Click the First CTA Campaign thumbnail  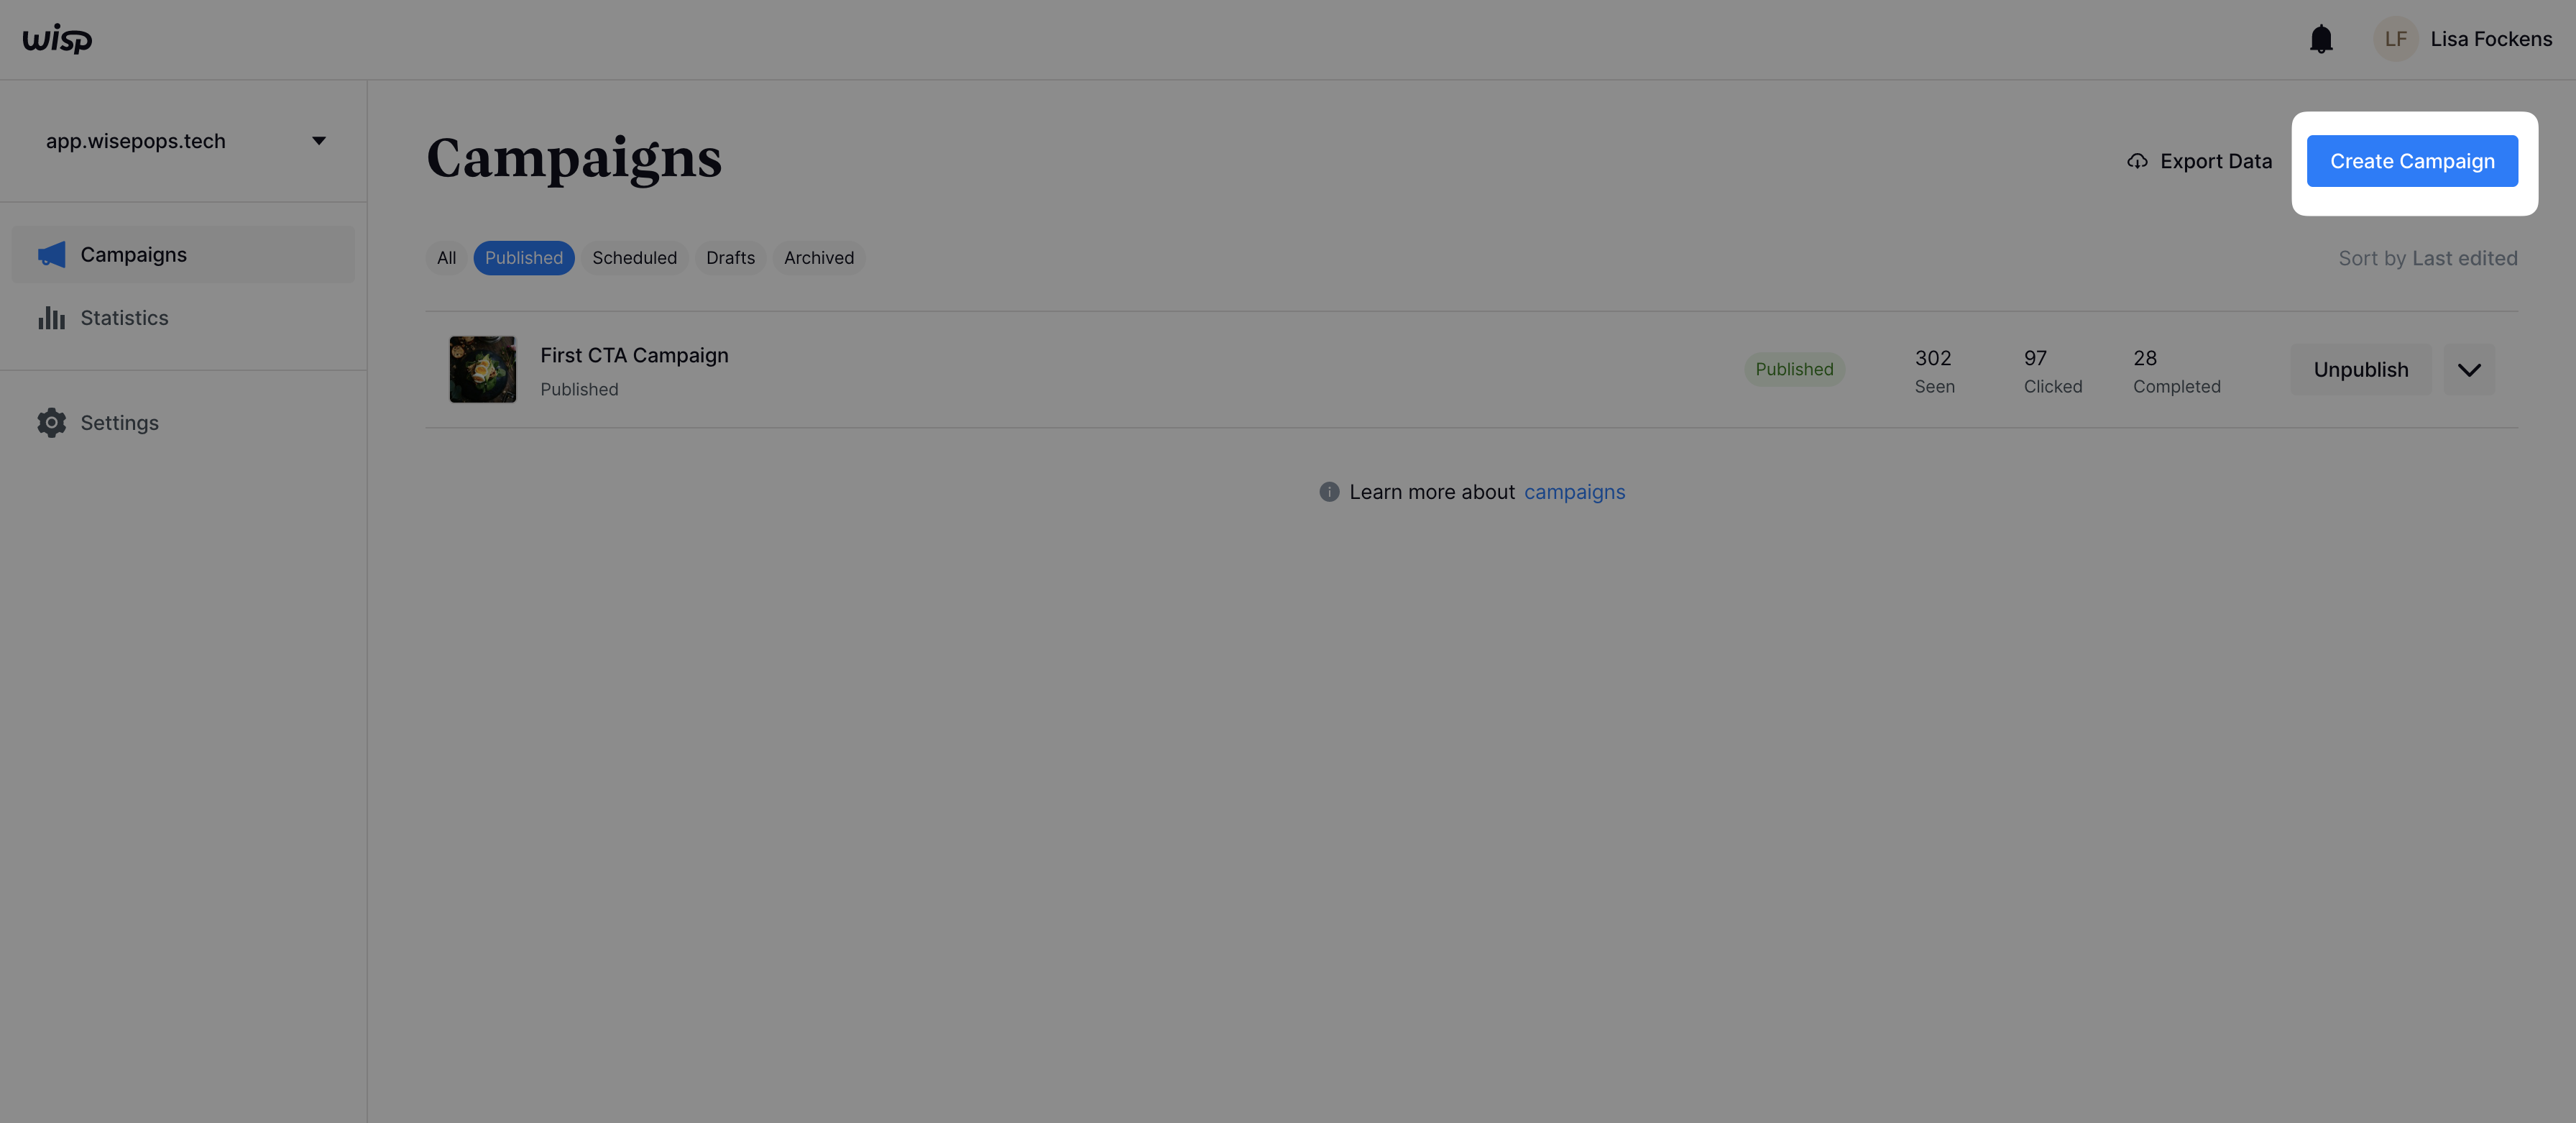coord(483,369)
